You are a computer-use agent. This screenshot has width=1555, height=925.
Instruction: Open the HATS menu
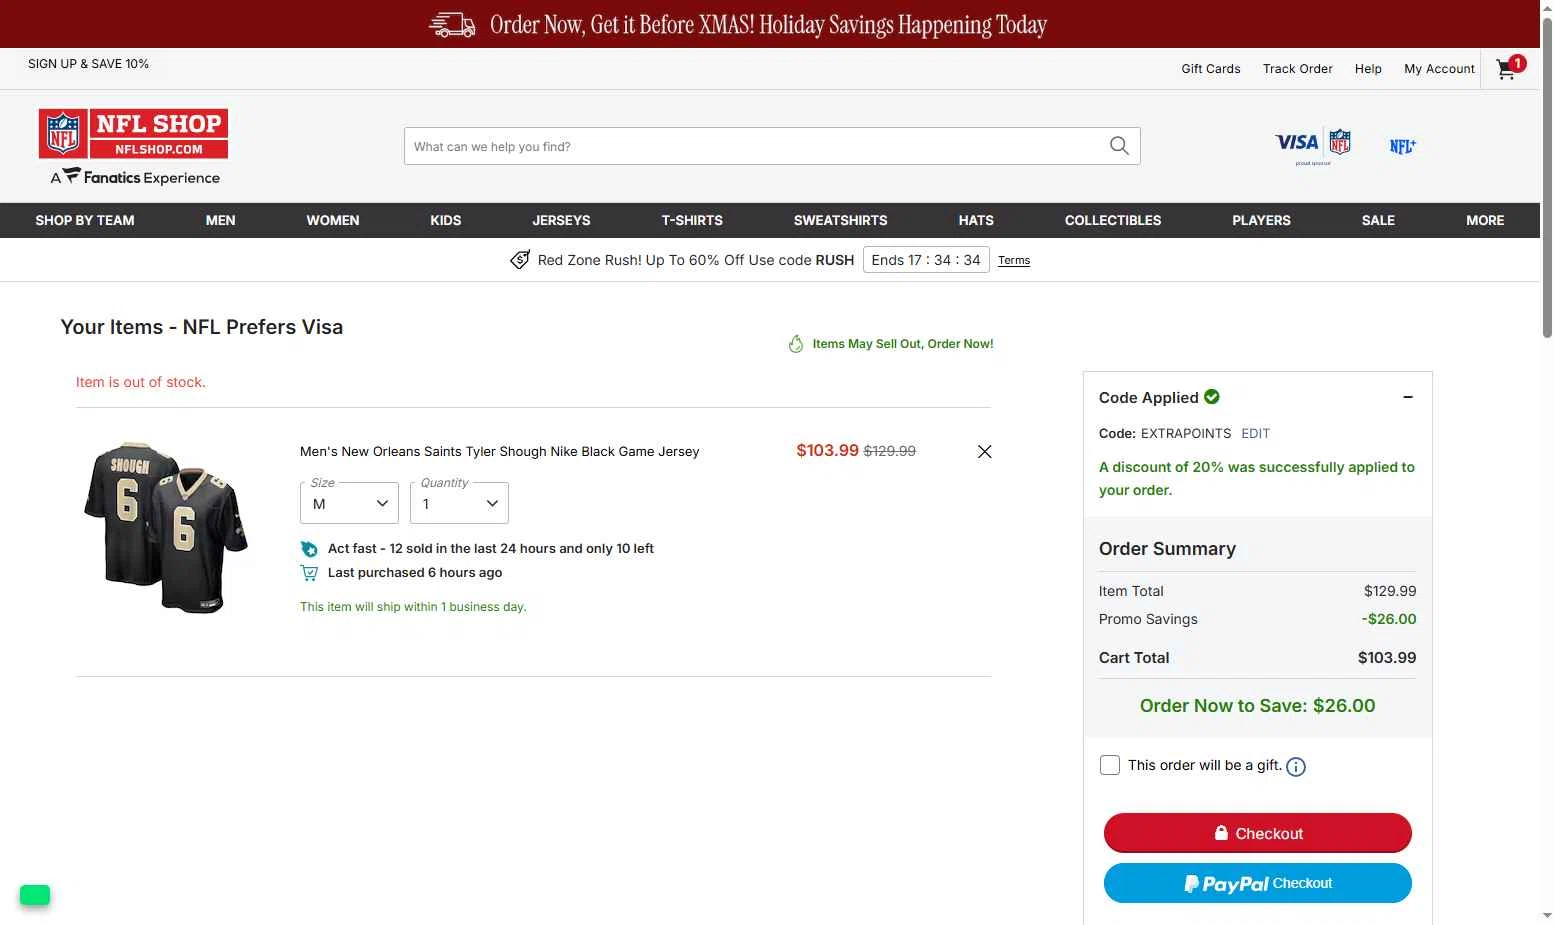976,220
